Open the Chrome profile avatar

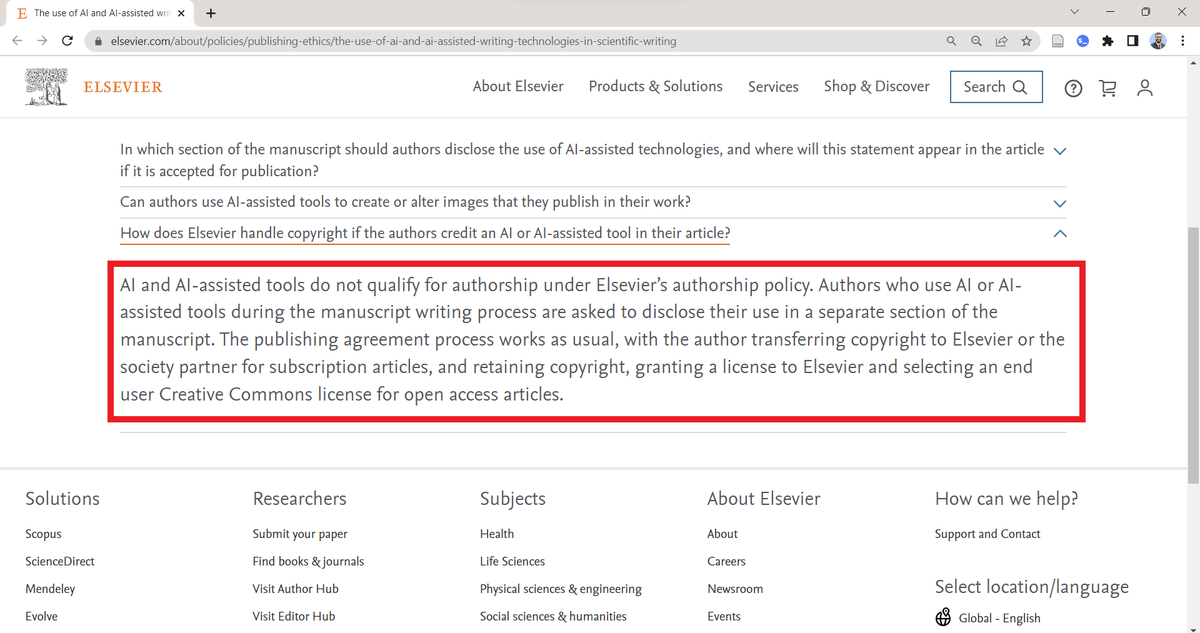(1158, 41)
